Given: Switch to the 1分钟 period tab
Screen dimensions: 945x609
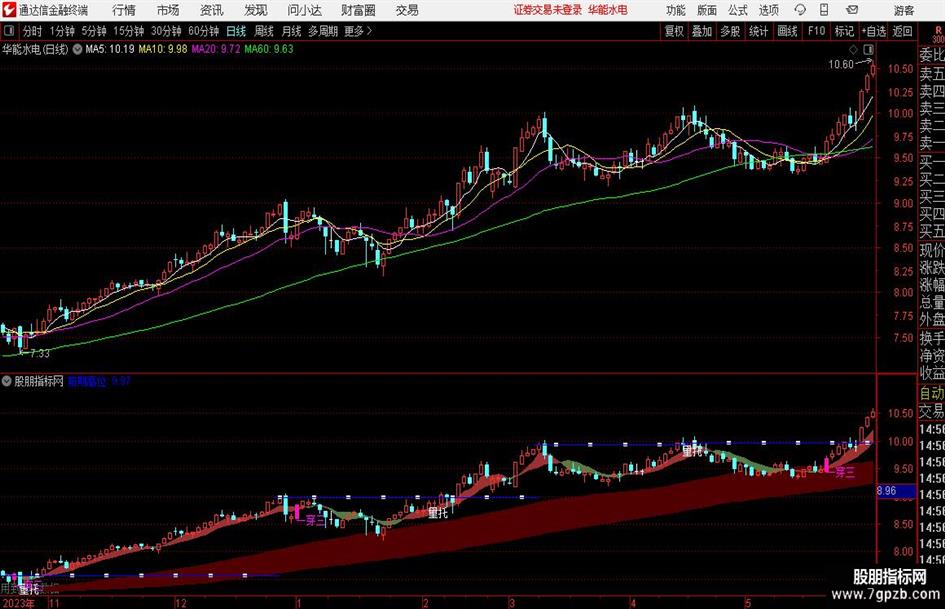Looking at the screenshot, I should coord(62,31).
